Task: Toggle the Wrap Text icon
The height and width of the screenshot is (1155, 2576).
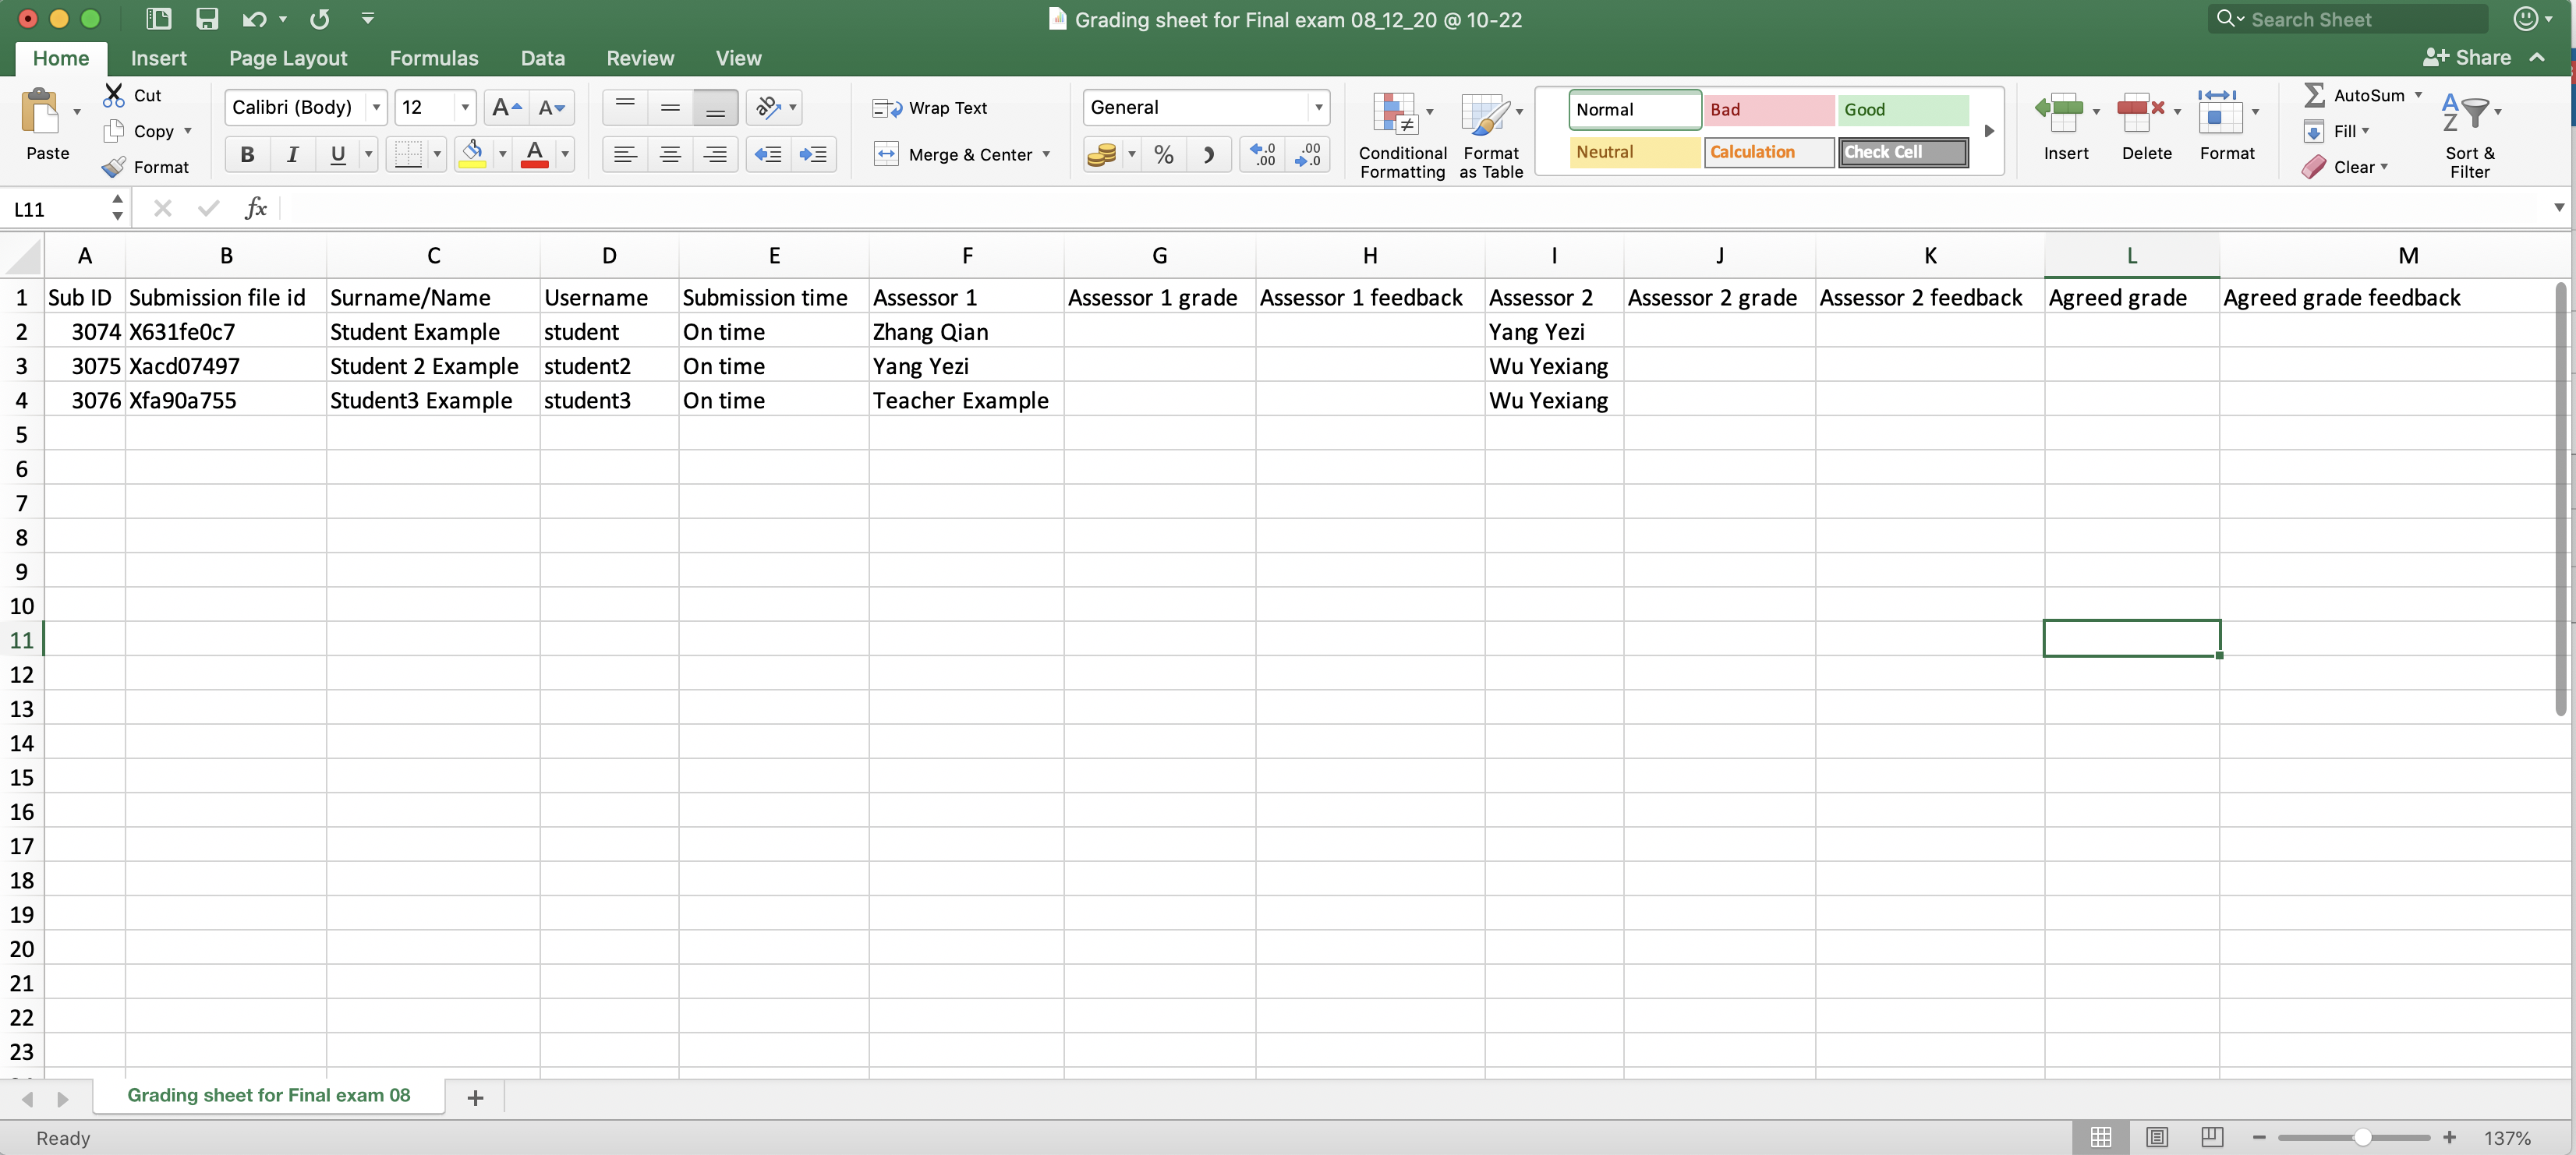Action: 933,108
